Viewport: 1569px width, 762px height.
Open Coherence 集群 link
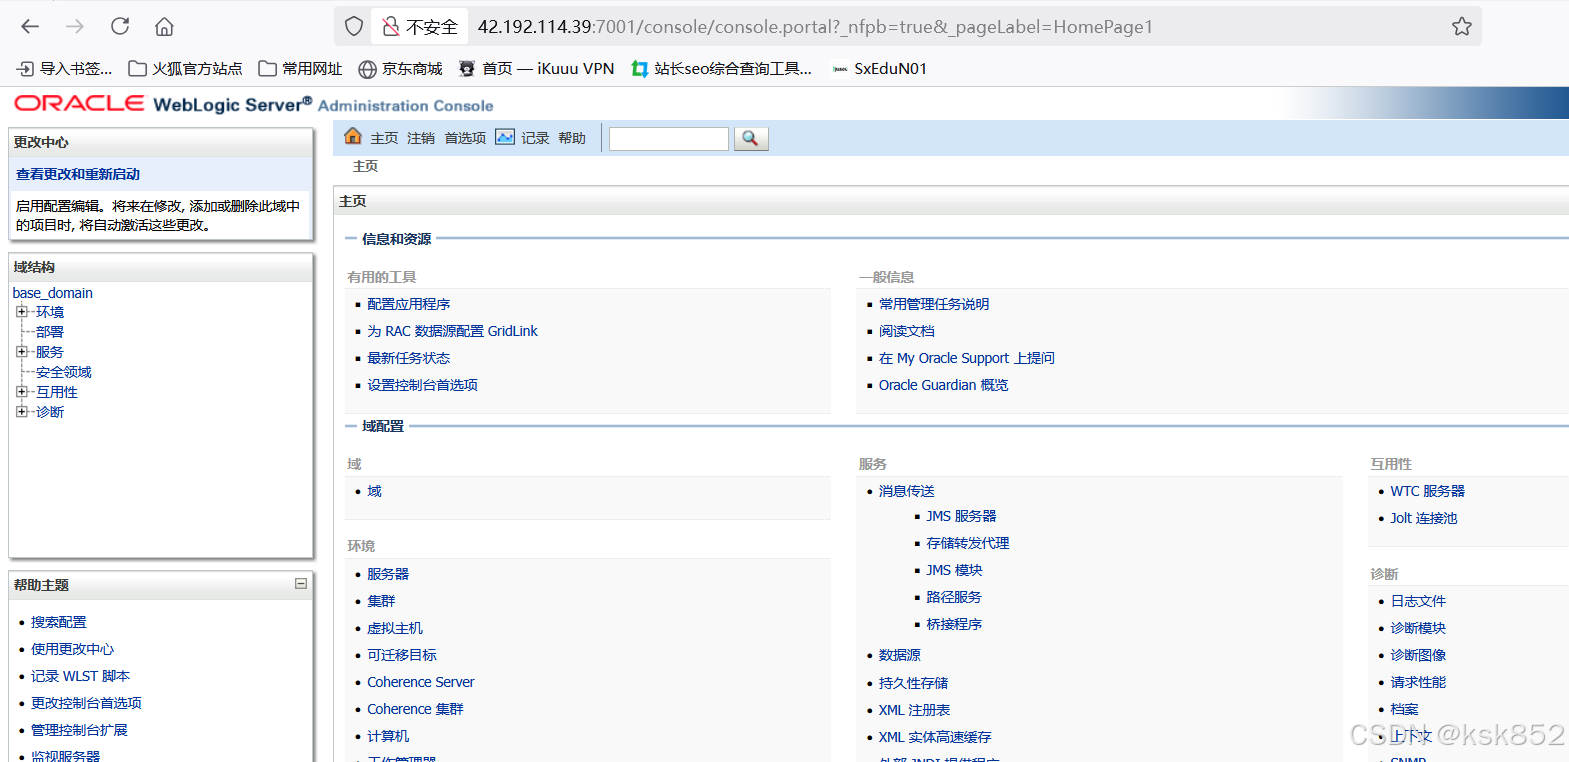click(x=415, y=709)
